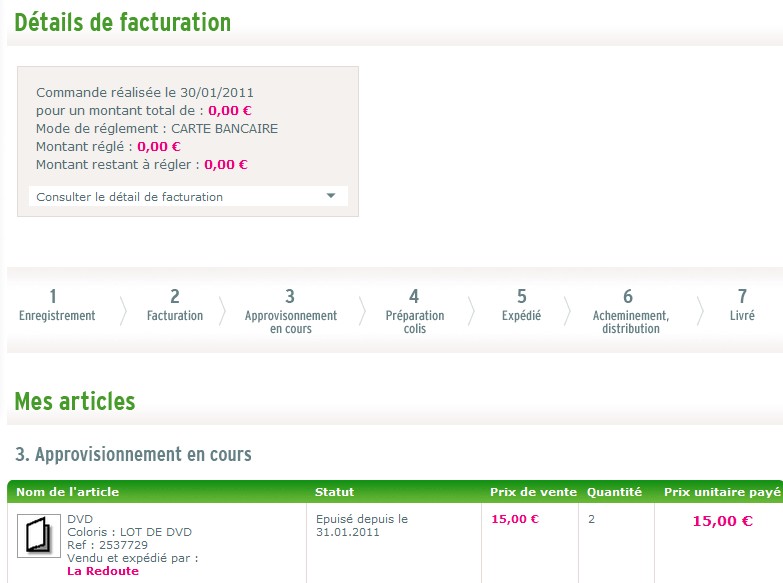Click the 'Mes articles' section heading
The height and width of the screenshot is (583, 783).
pos(75,402)
